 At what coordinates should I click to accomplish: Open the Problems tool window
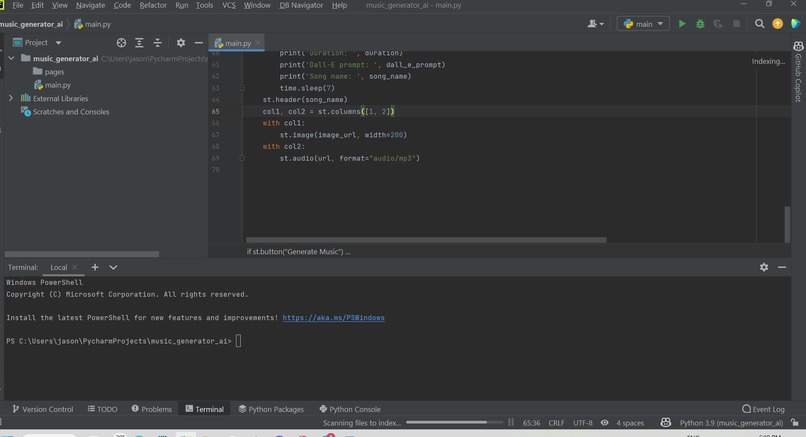(x=152, y=409)
